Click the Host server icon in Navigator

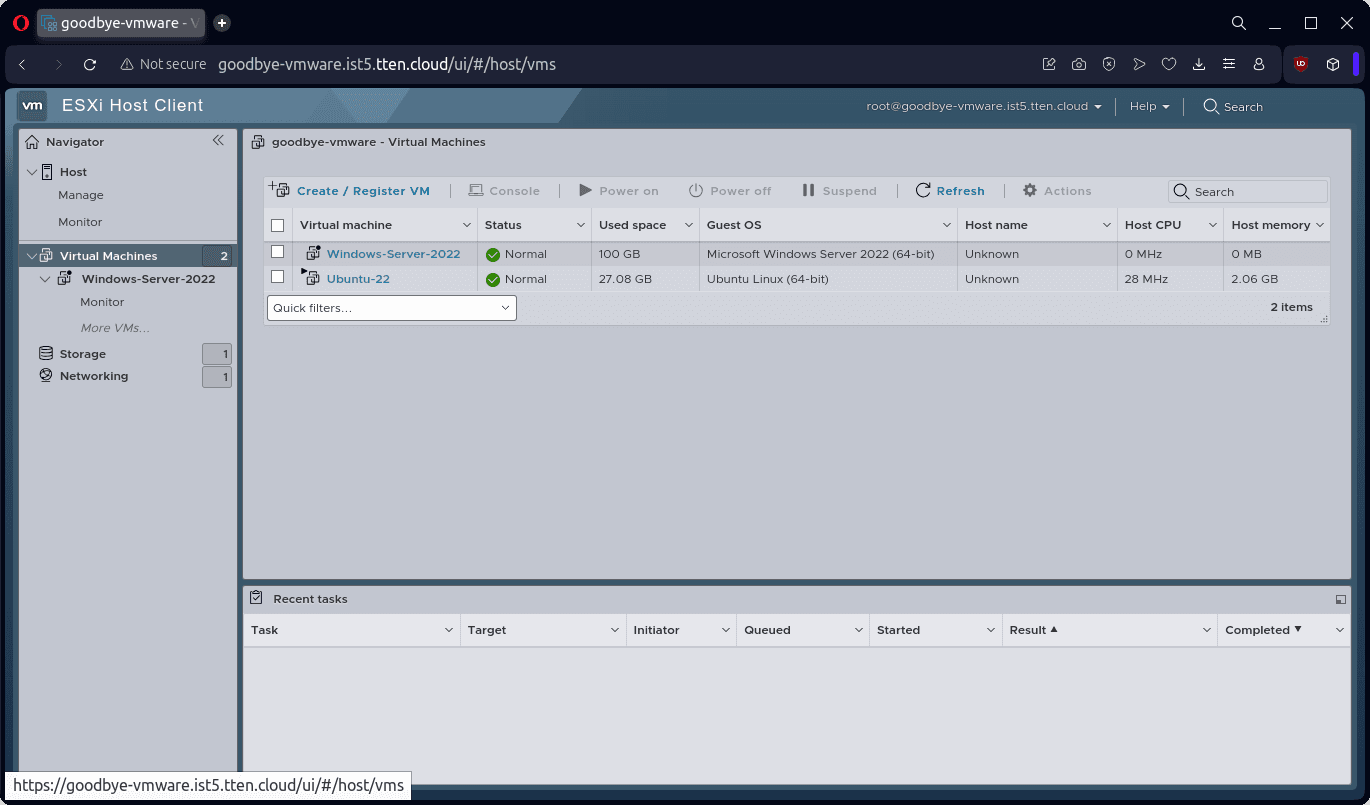(47, 172)
